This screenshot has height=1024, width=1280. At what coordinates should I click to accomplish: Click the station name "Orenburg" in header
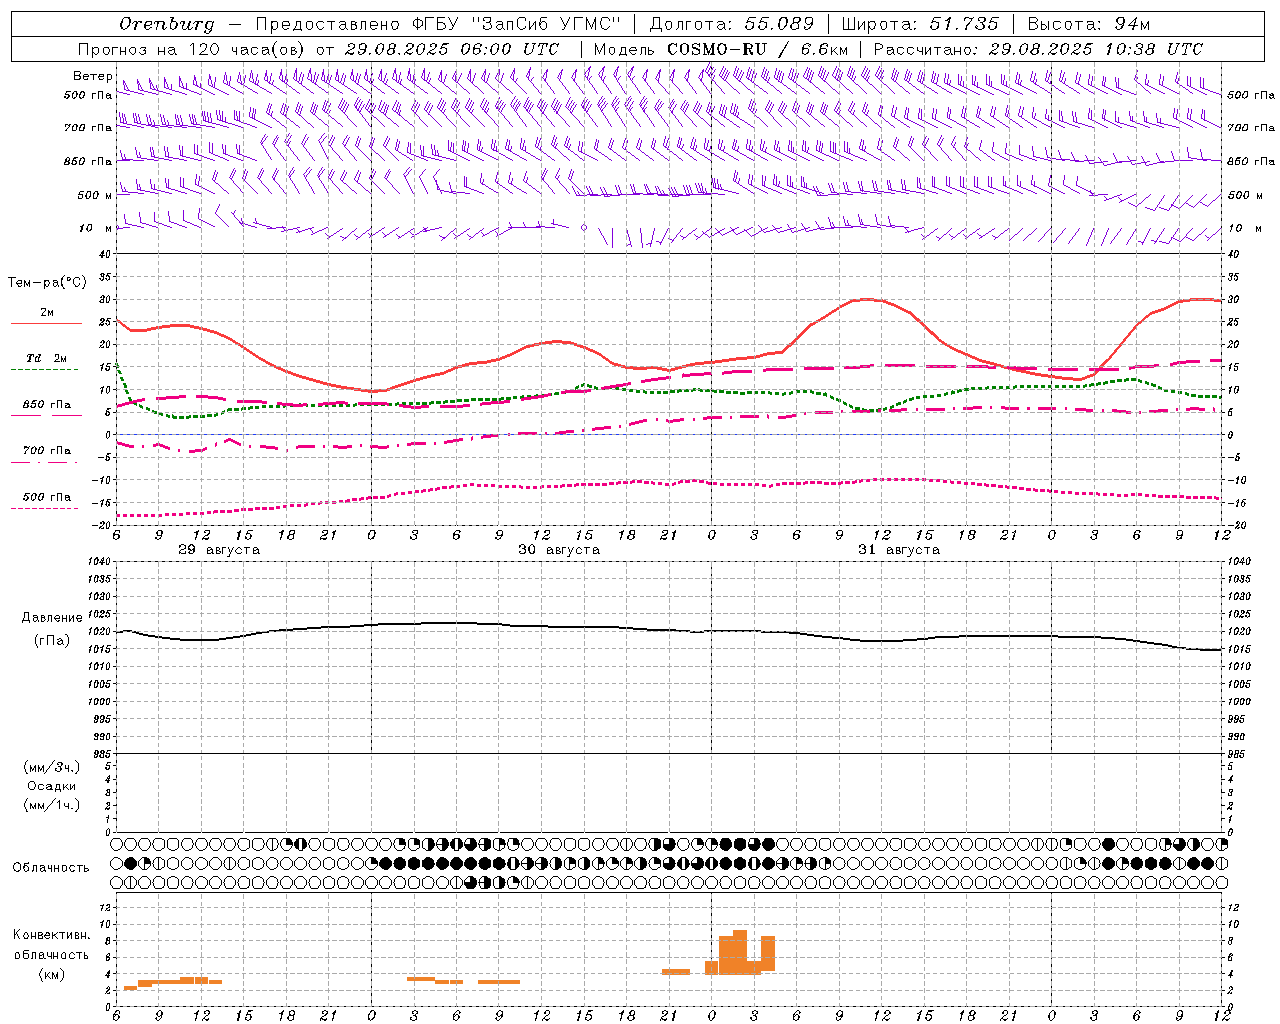pos(167,24)
